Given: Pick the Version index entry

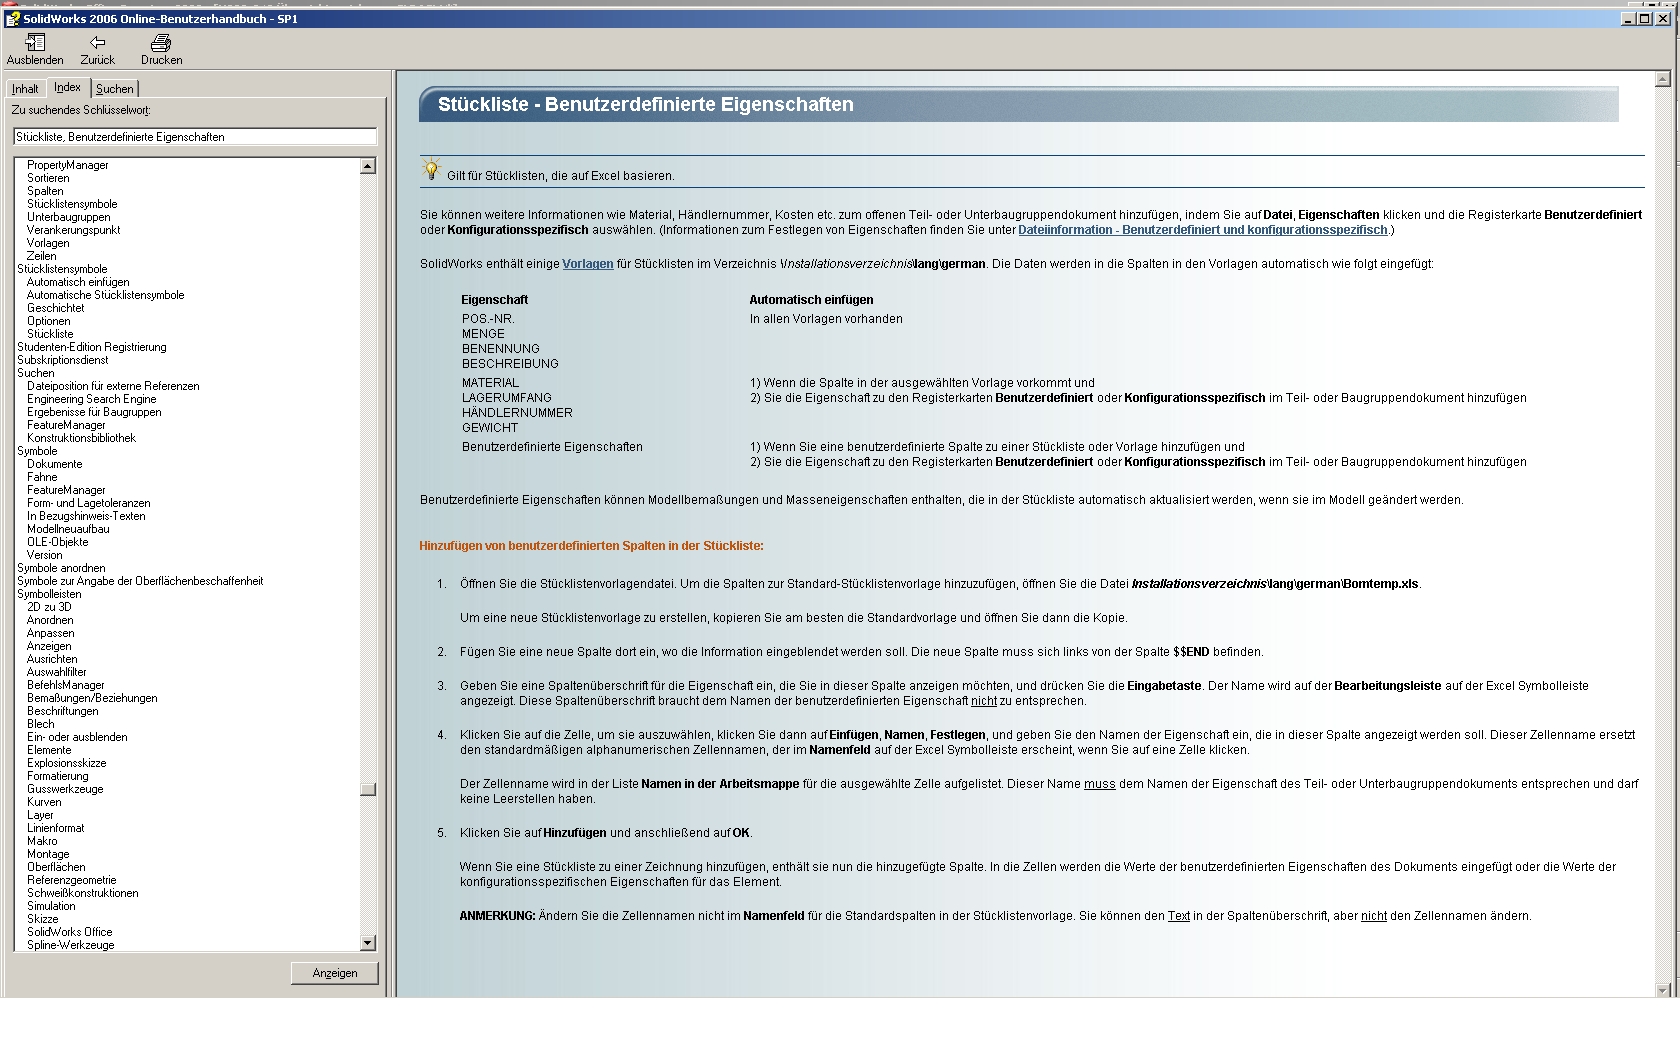Looking at the screenshot, I should coord(44,555).
